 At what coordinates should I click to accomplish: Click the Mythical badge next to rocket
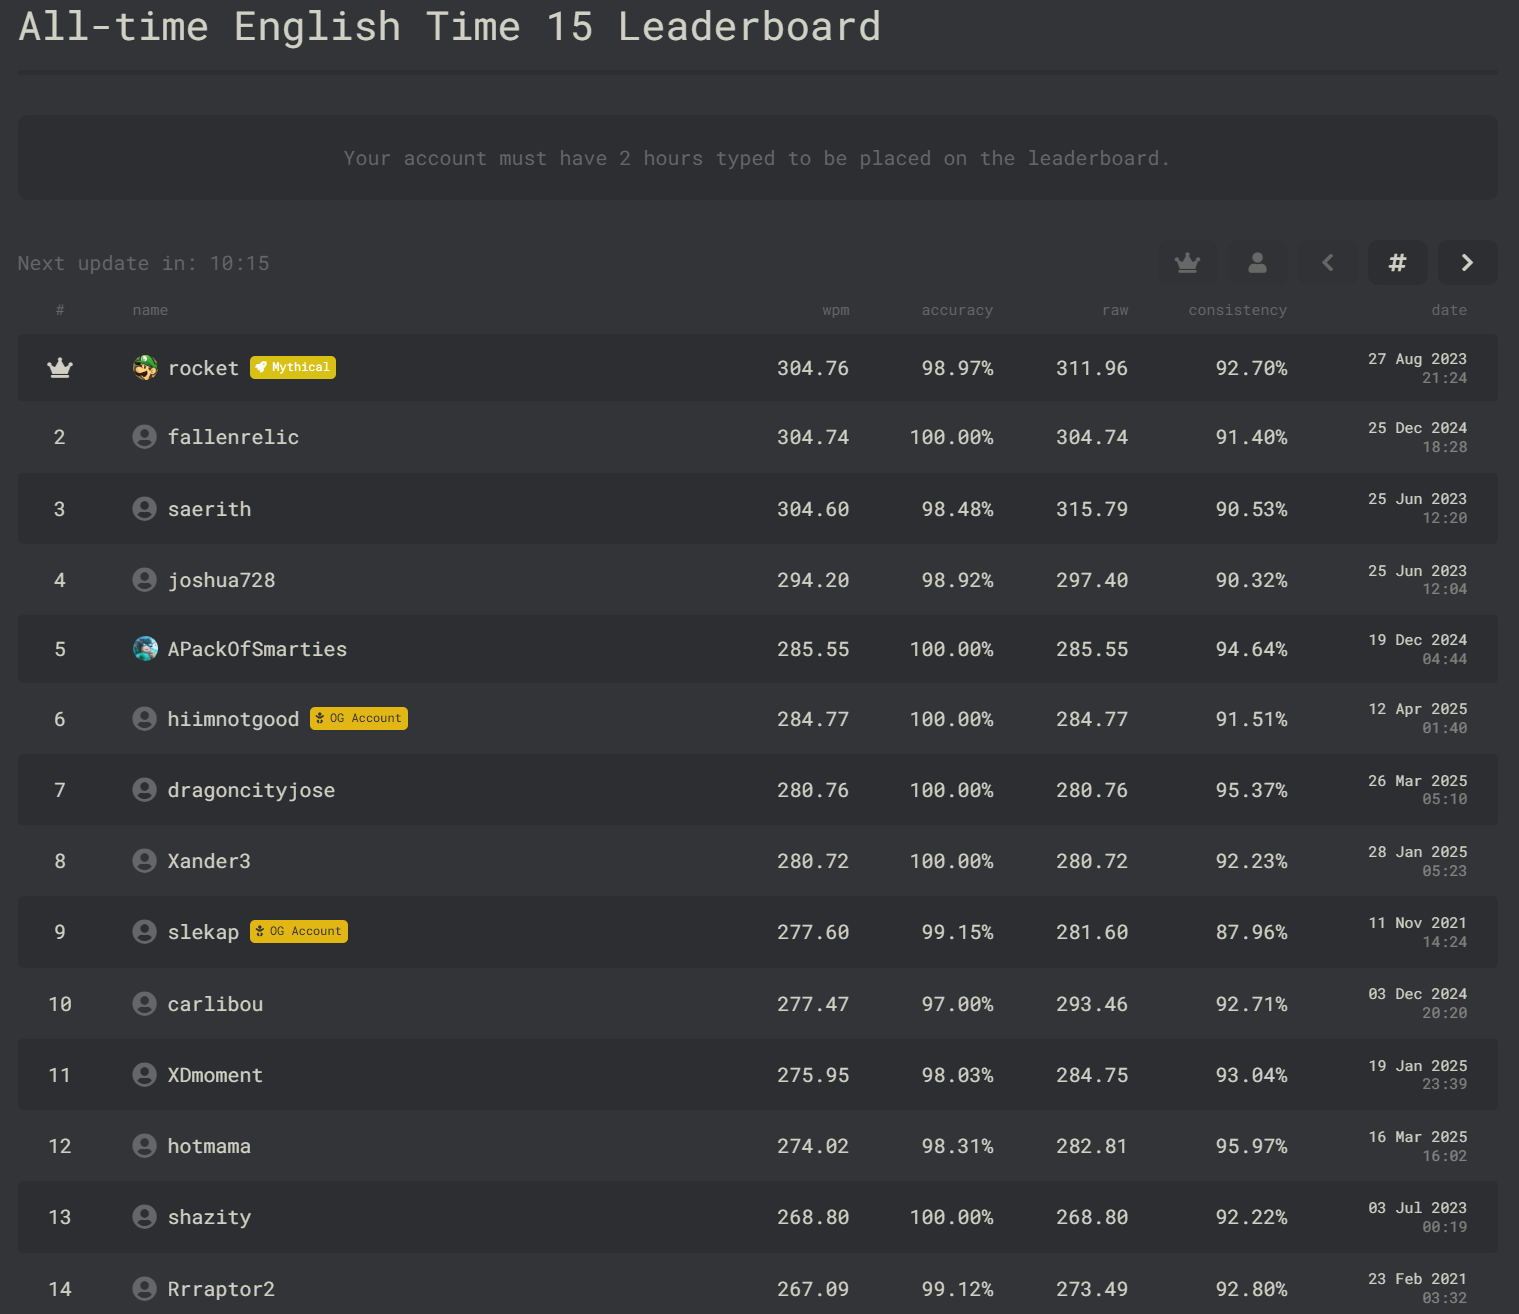coord(293,368)
